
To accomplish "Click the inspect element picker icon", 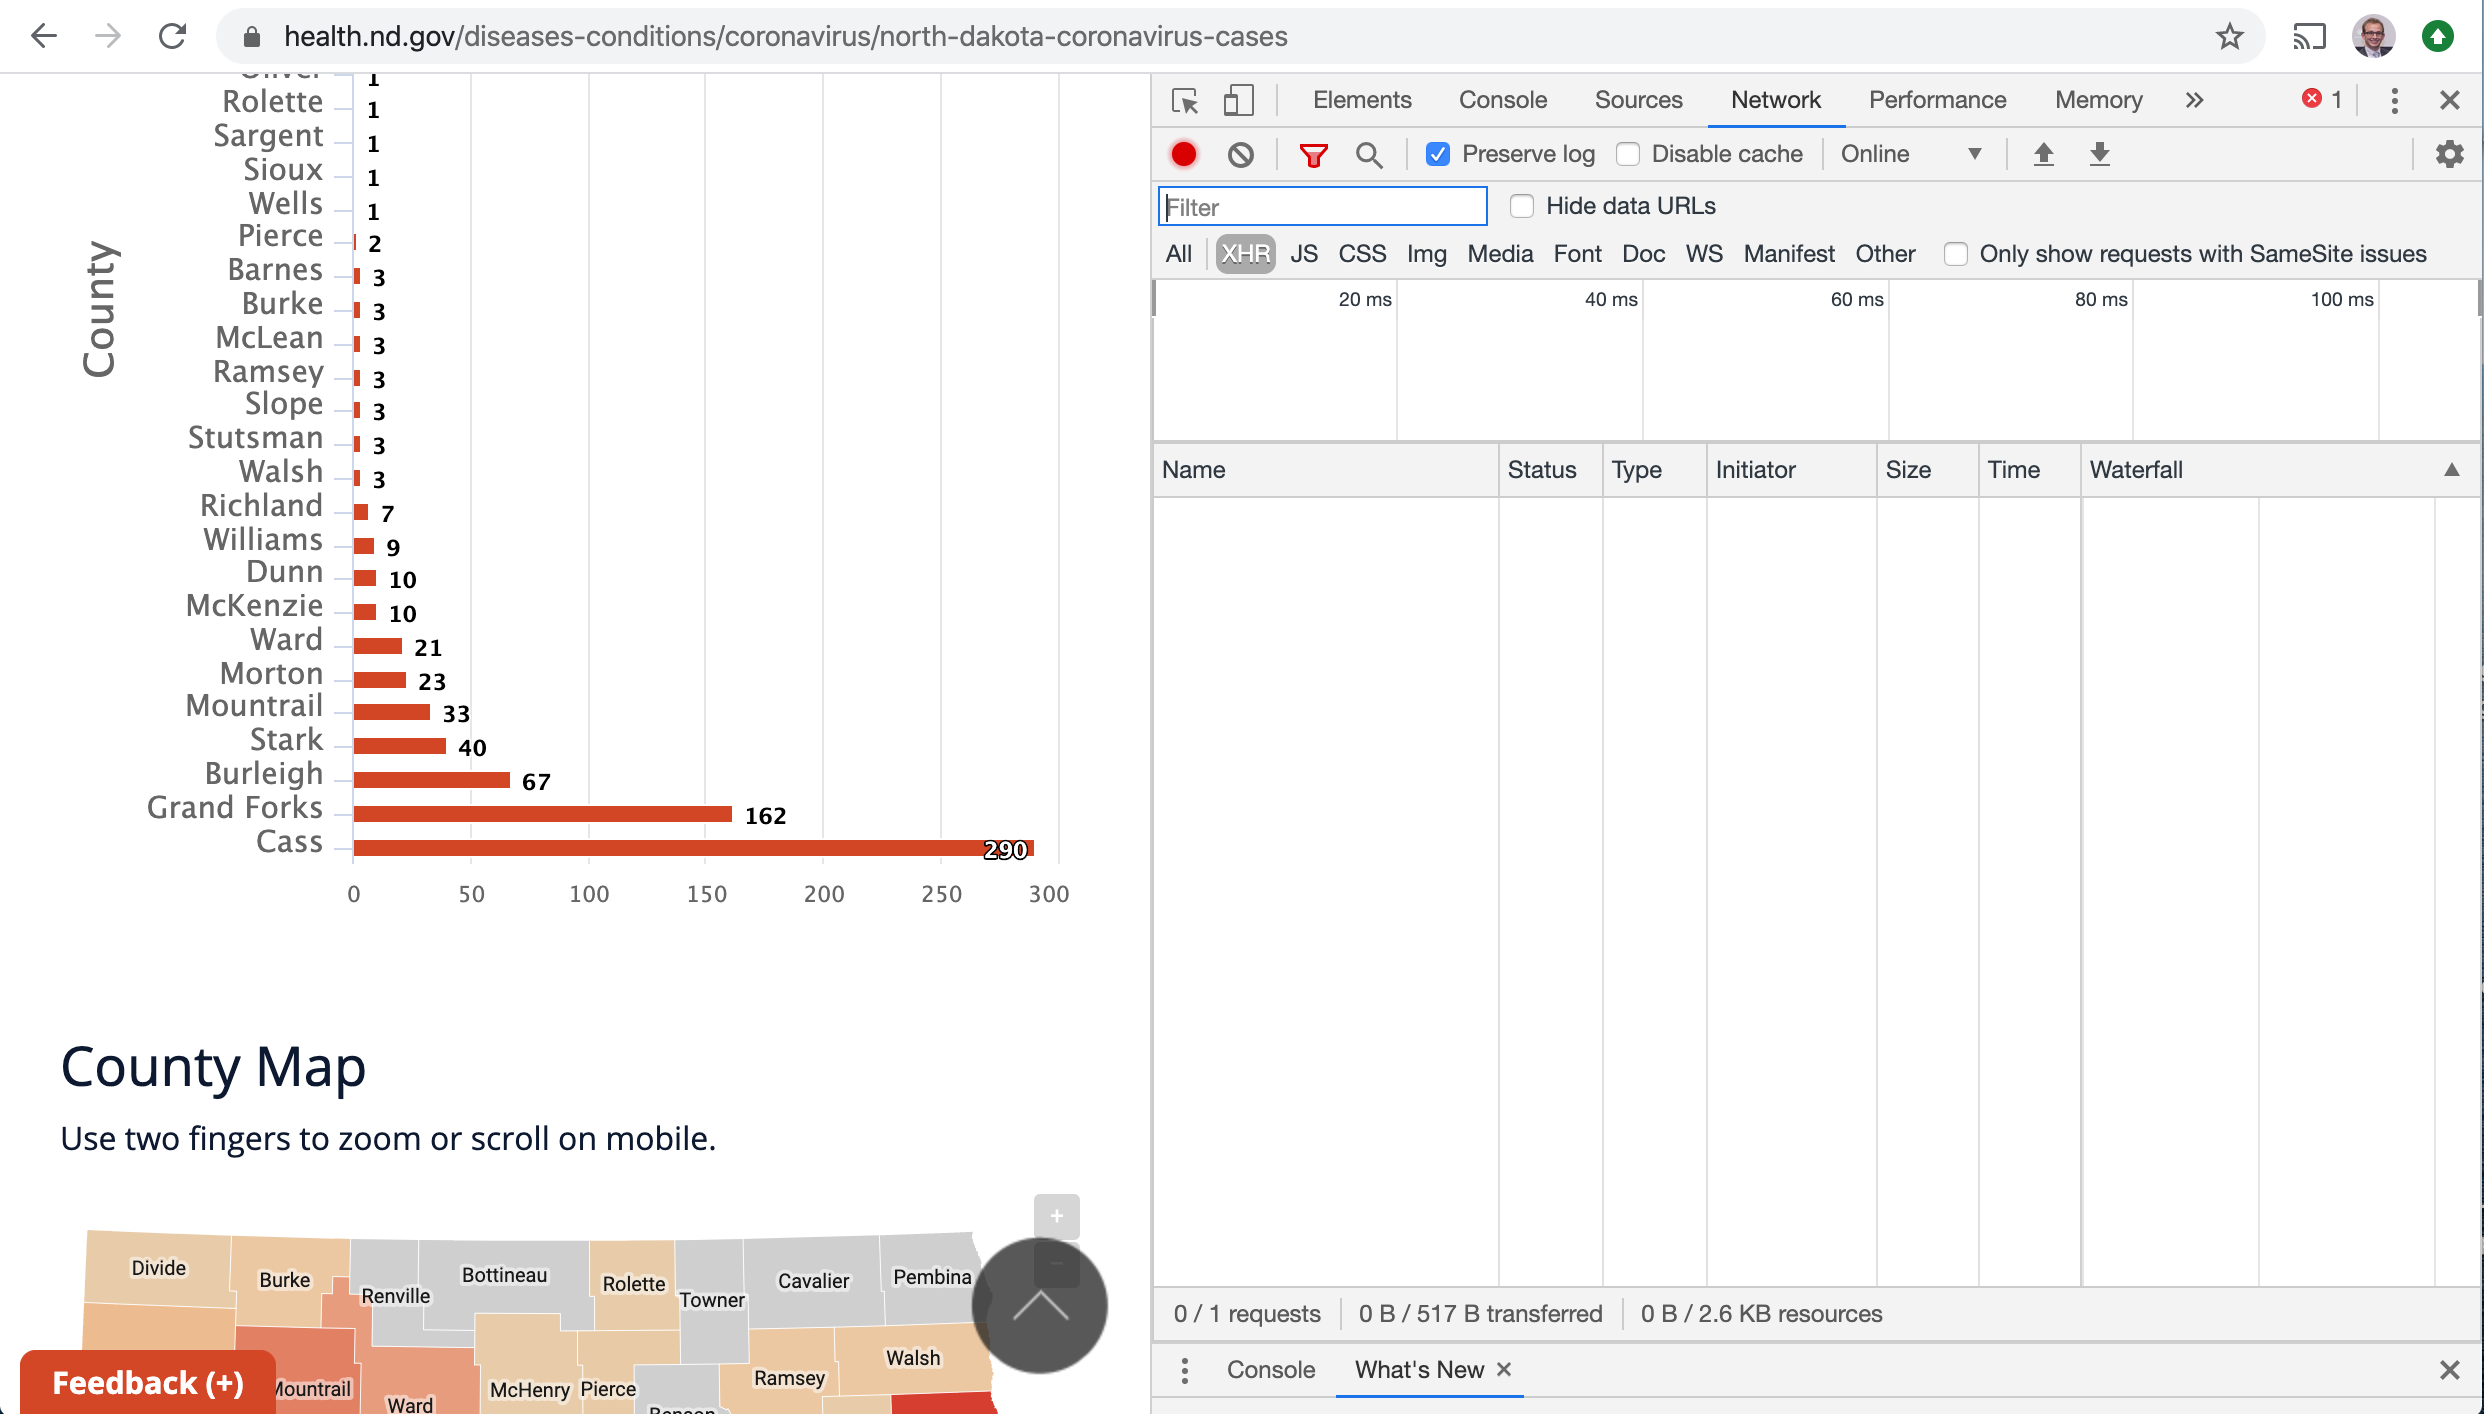I will (x=1185, y=100).
